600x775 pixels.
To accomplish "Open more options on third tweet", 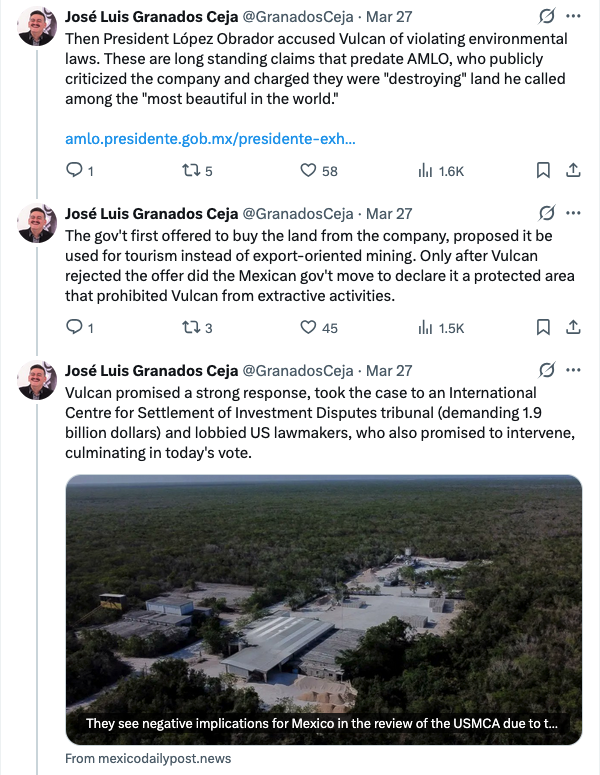I will point(573,370).
